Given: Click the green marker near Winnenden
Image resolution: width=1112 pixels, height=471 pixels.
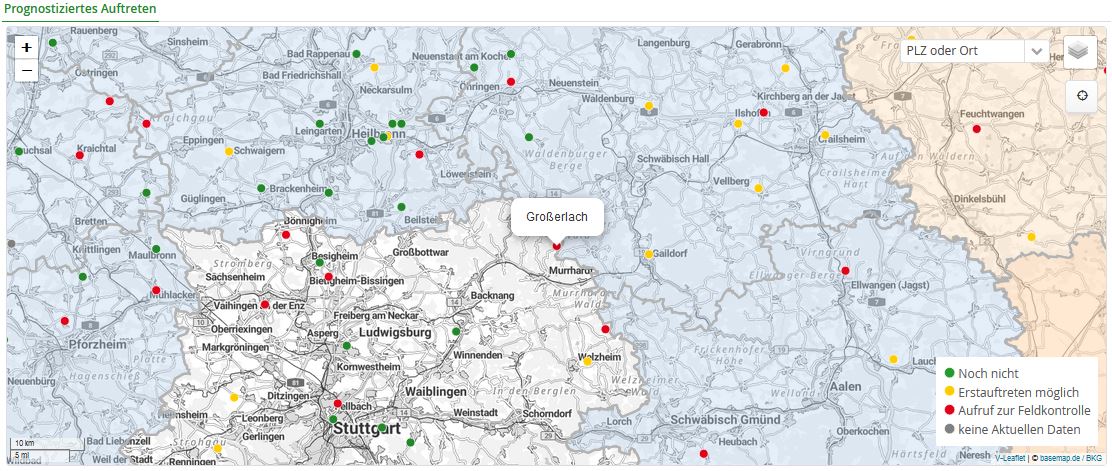Looking at the screenshot, I should 456,331.
